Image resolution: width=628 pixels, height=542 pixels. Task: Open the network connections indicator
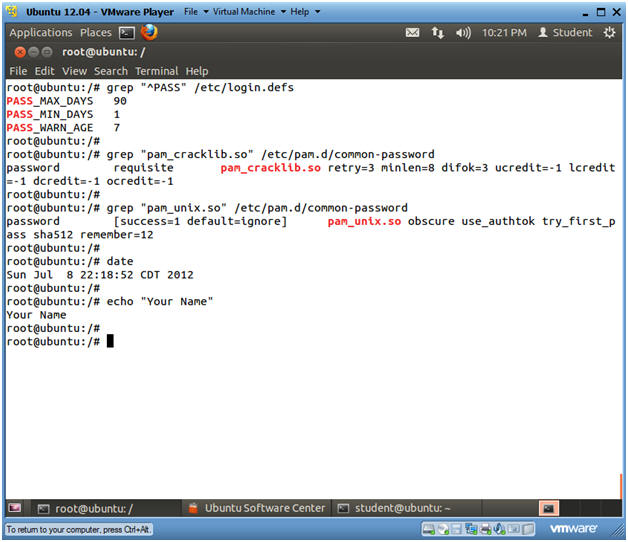pos(437,33)
